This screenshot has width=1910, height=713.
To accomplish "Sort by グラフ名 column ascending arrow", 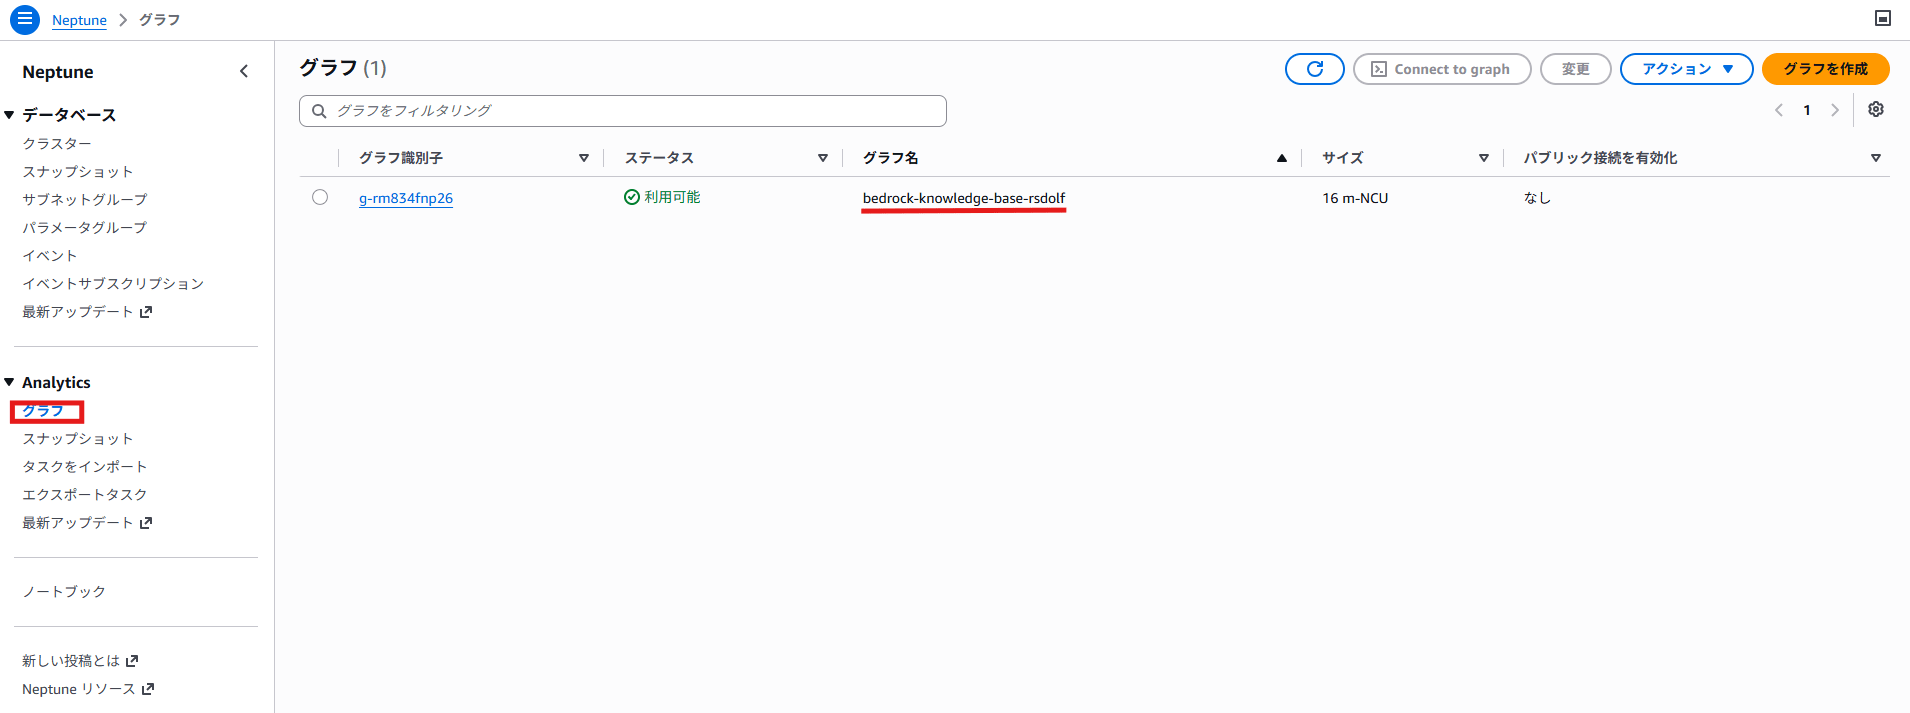I will 1282,158.
